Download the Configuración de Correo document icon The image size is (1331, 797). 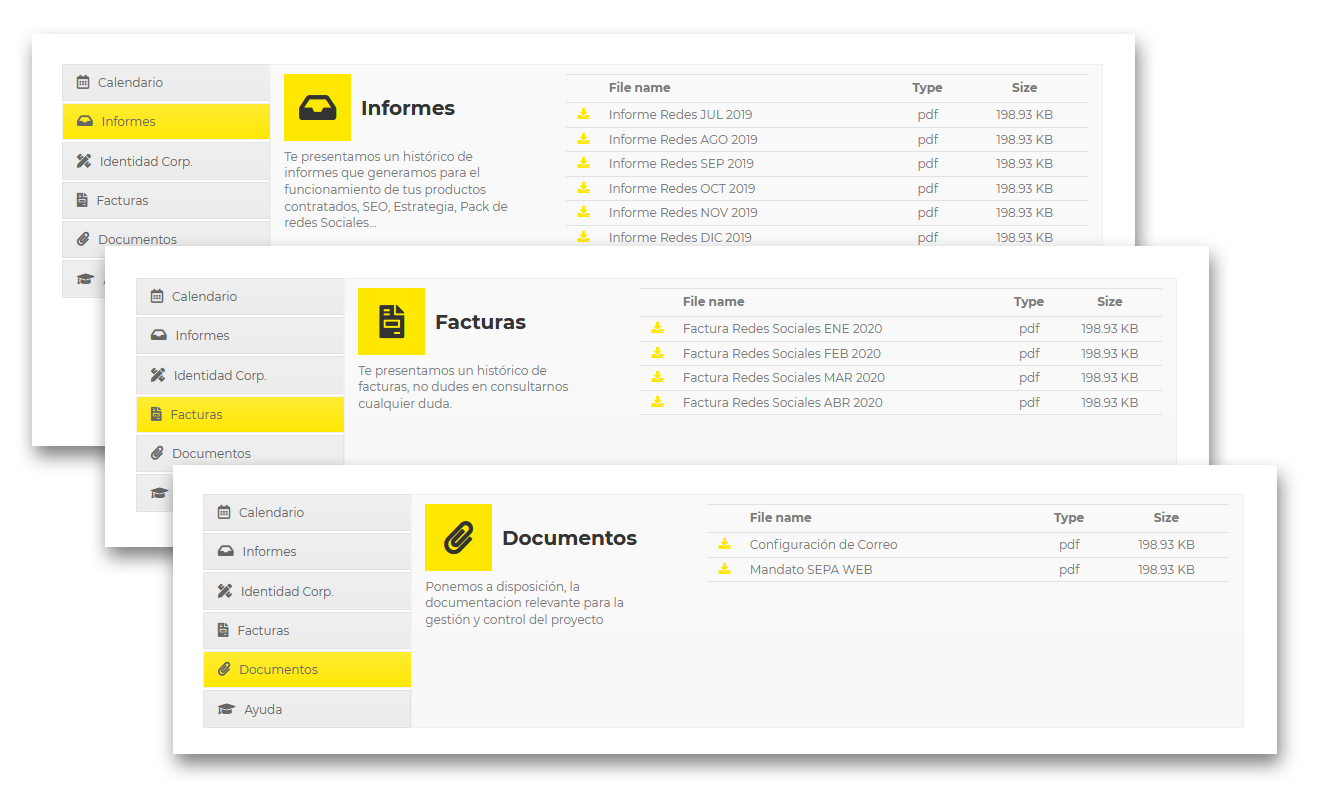point(724,544)
